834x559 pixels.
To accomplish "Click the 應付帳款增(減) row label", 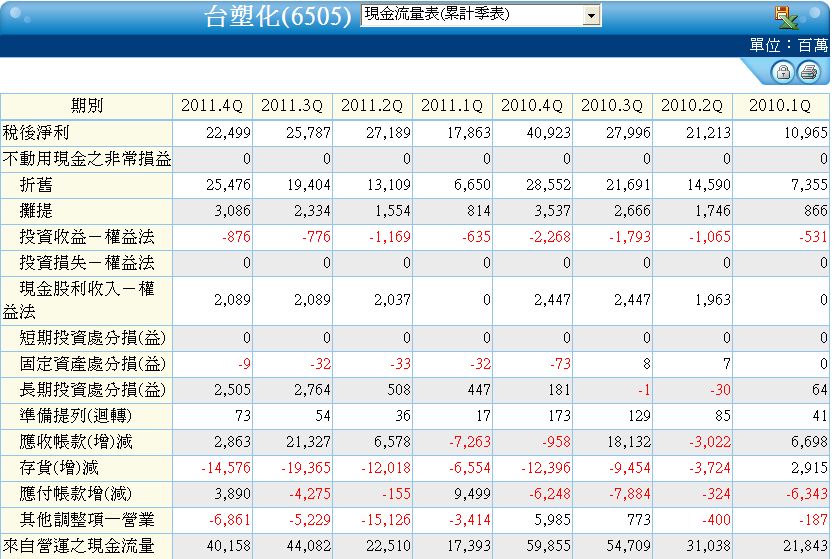I will tap(76, 494).
